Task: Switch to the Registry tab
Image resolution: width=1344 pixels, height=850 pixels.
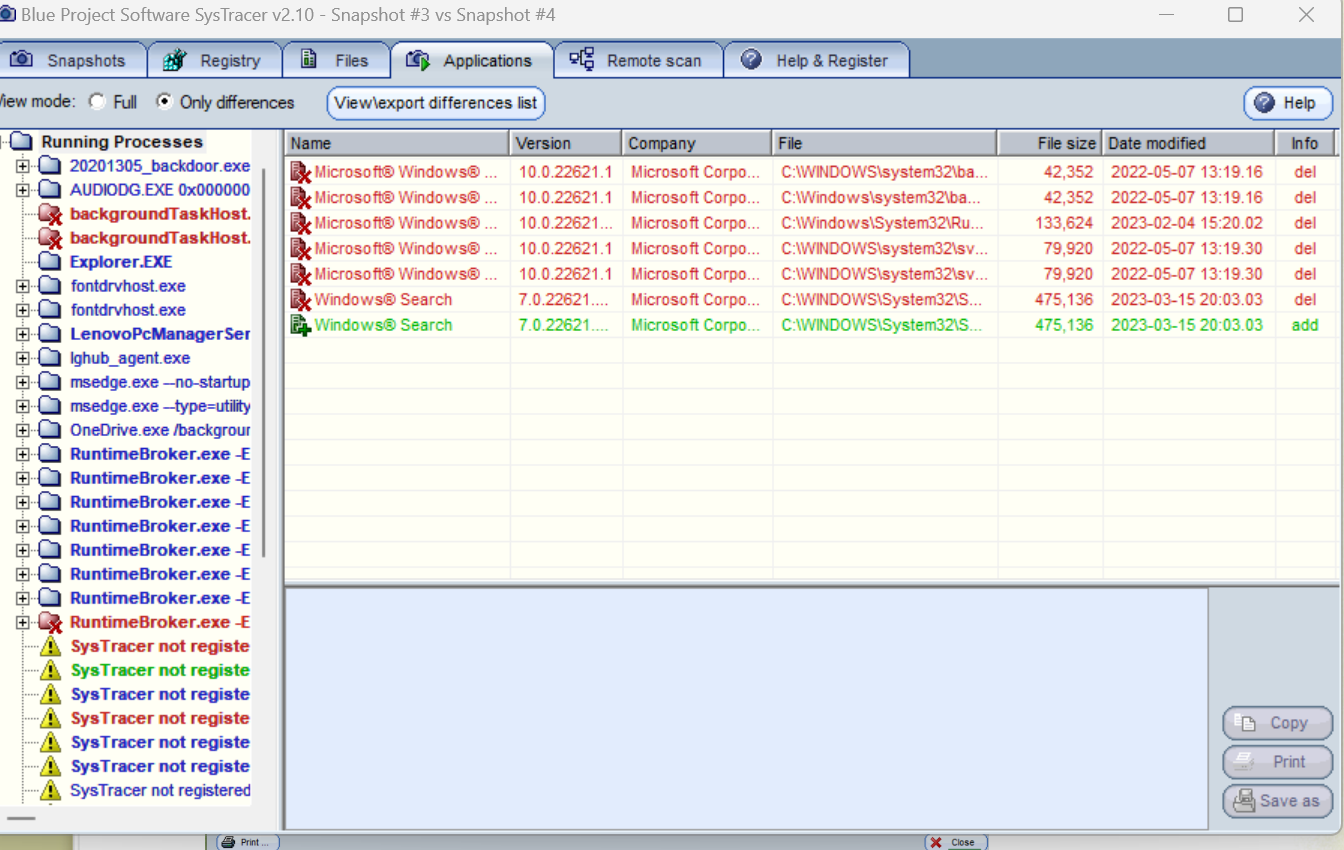Action: 214,60
